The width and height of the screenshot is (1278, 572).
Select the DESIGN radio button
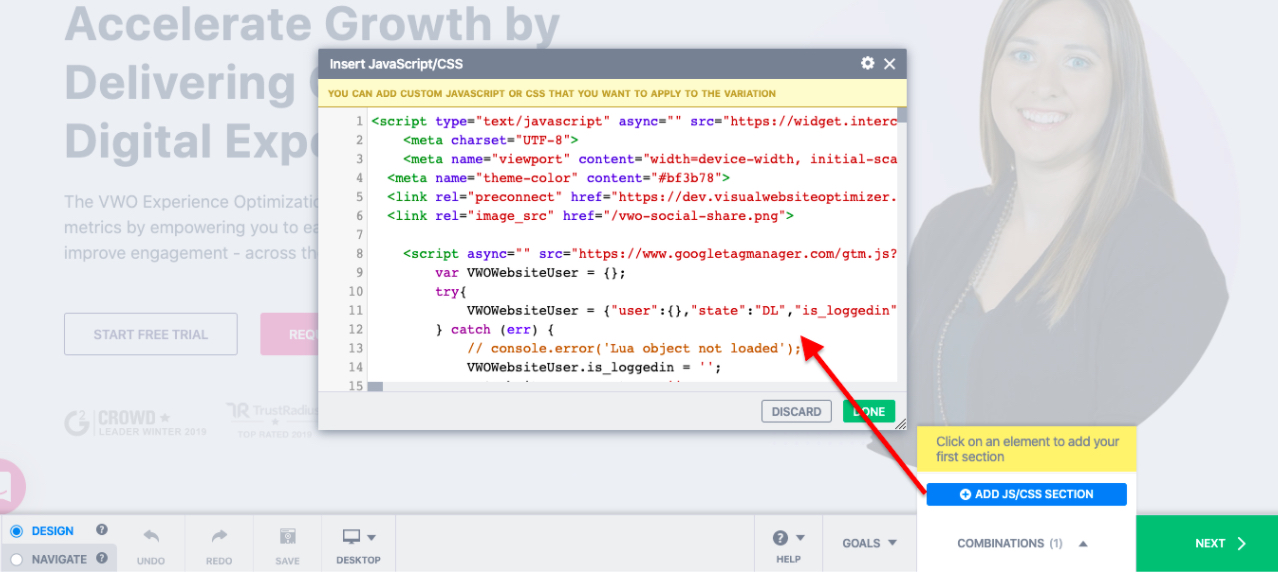click(16, 531)
